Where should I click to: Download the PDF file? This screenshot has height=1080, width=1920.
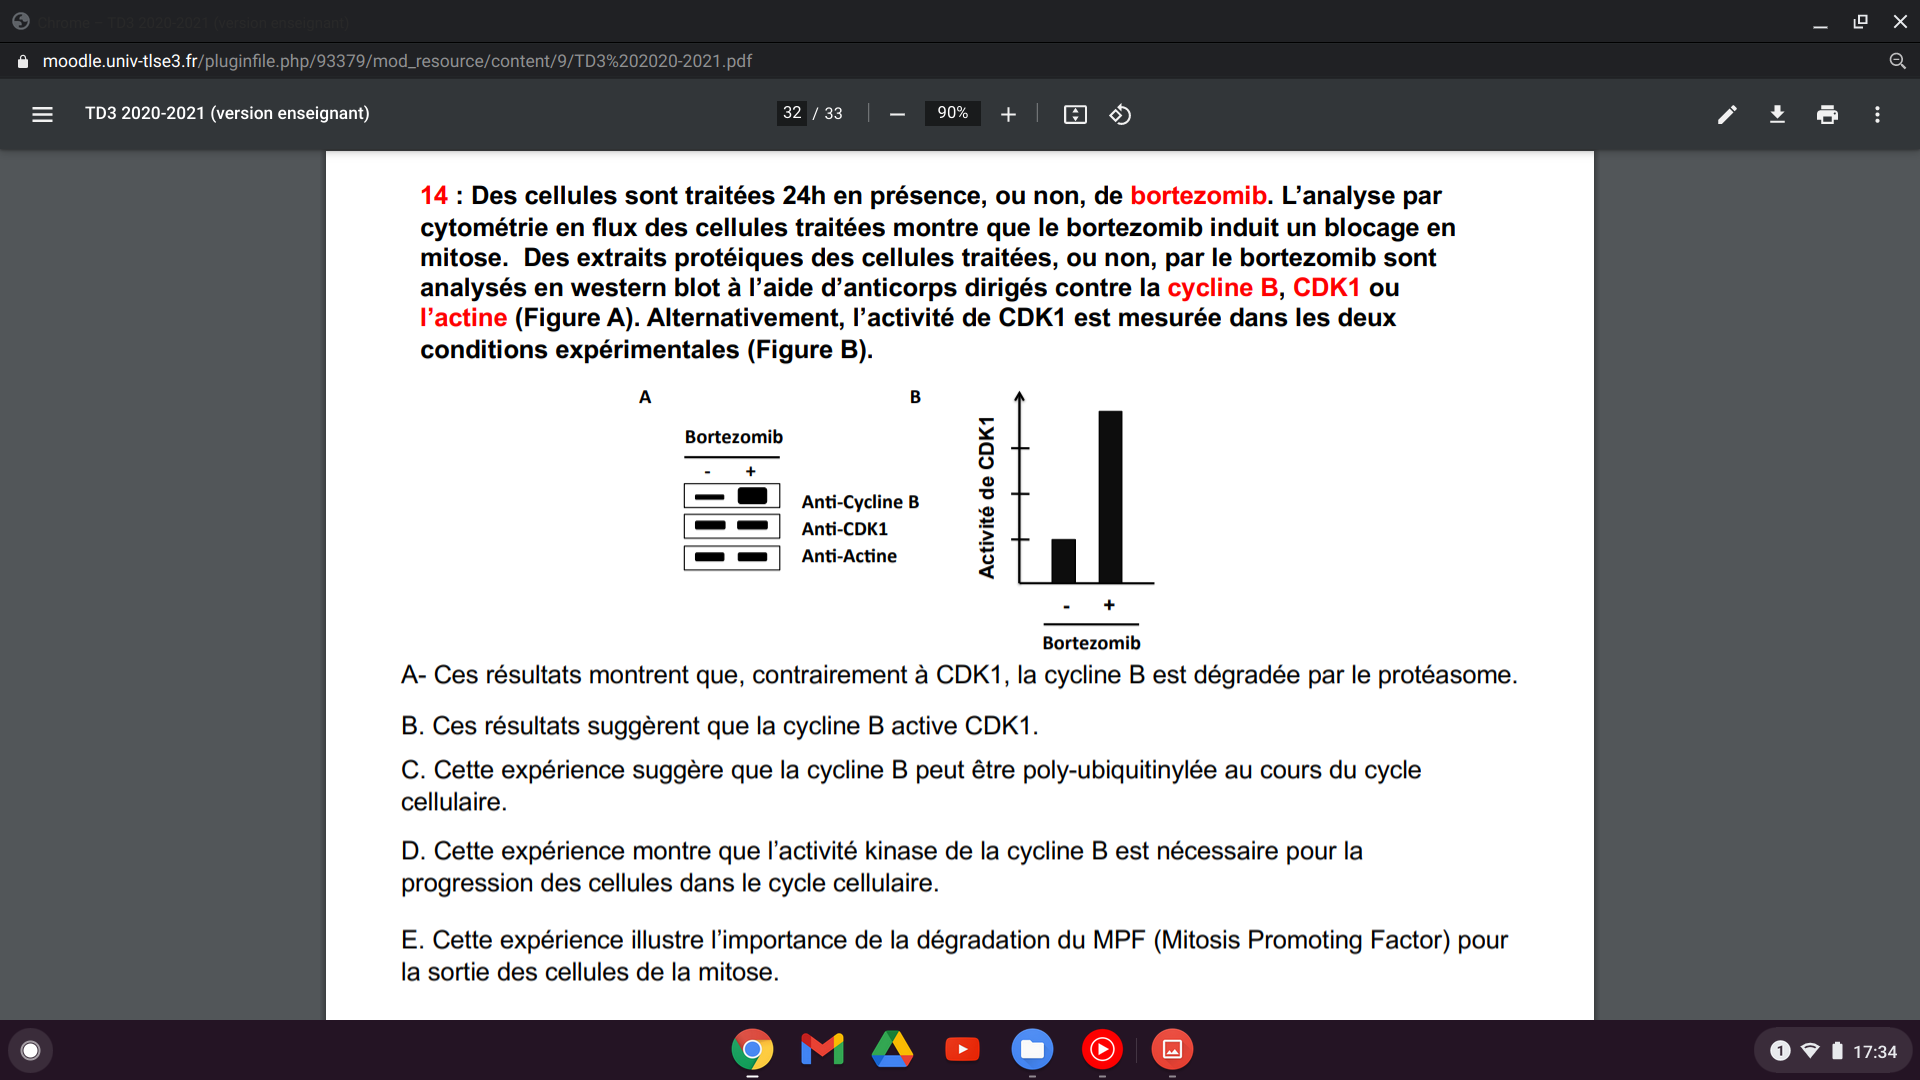(x=1777, y=114)
